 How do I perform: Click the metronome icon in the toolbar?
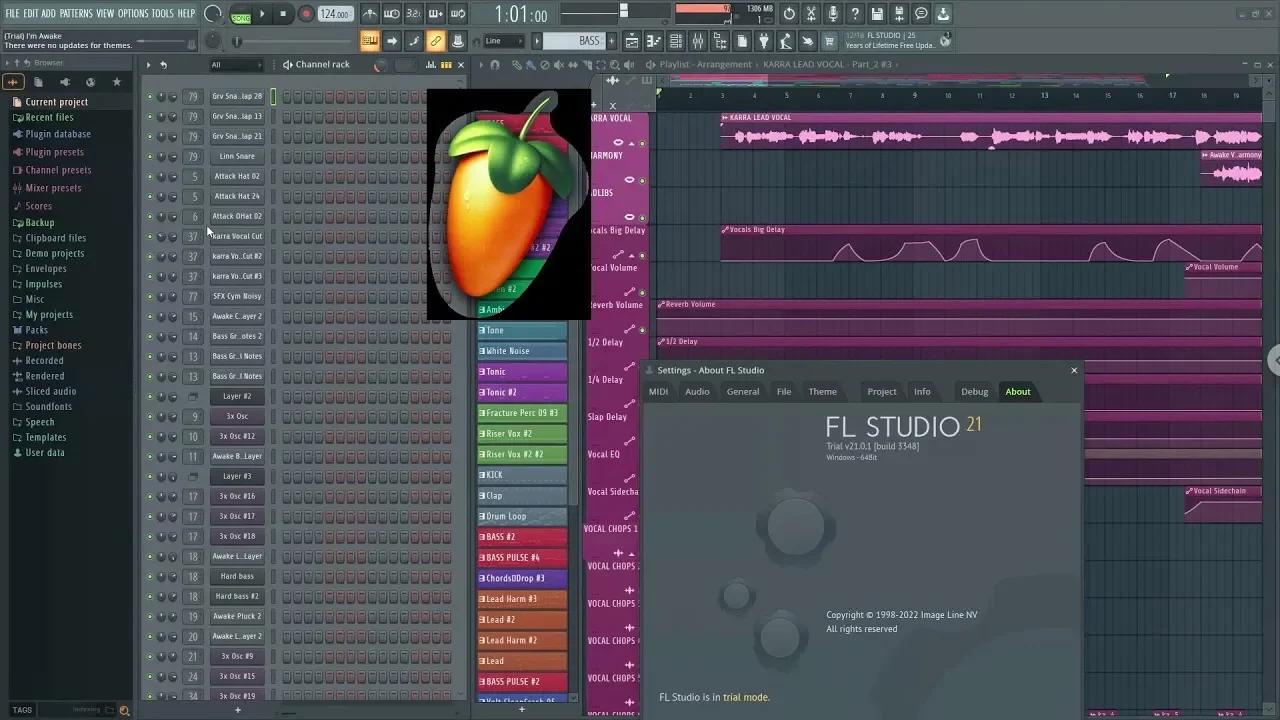pos(370,14)
